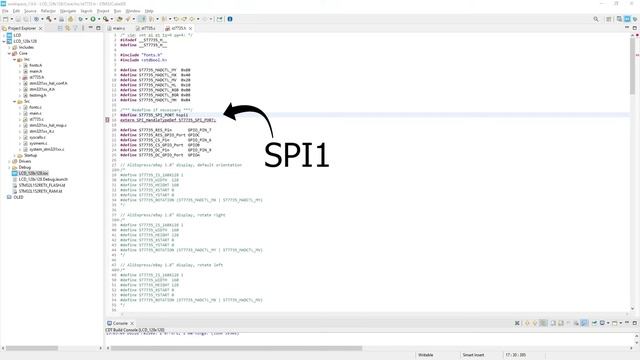640x360 pixels.
Task: Open the Project menu
Action: tap(103, 11)
